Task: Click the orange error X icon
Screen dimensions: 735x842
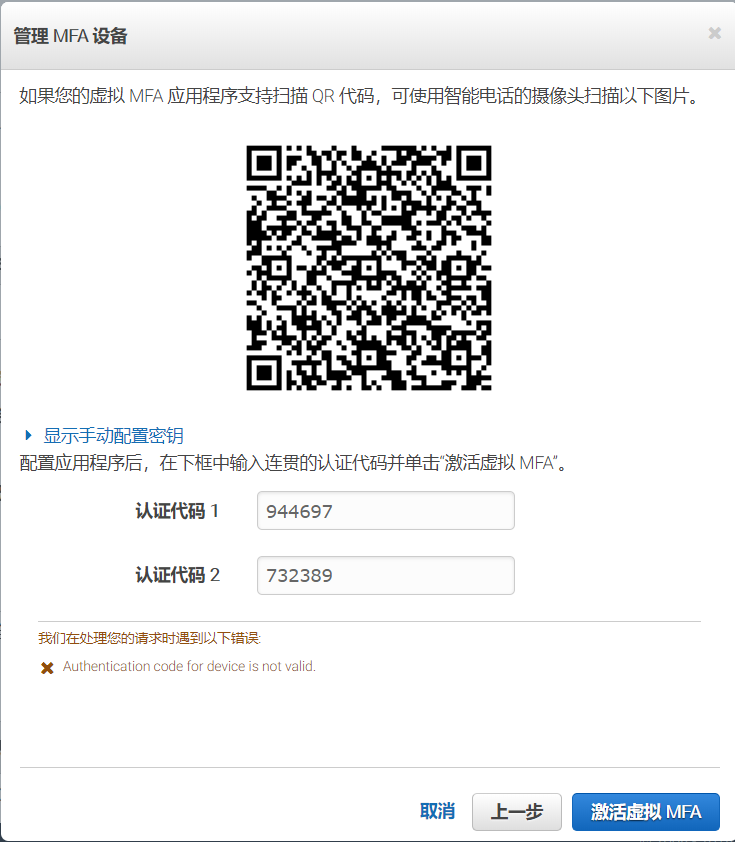Action: [x=47, y=667]
